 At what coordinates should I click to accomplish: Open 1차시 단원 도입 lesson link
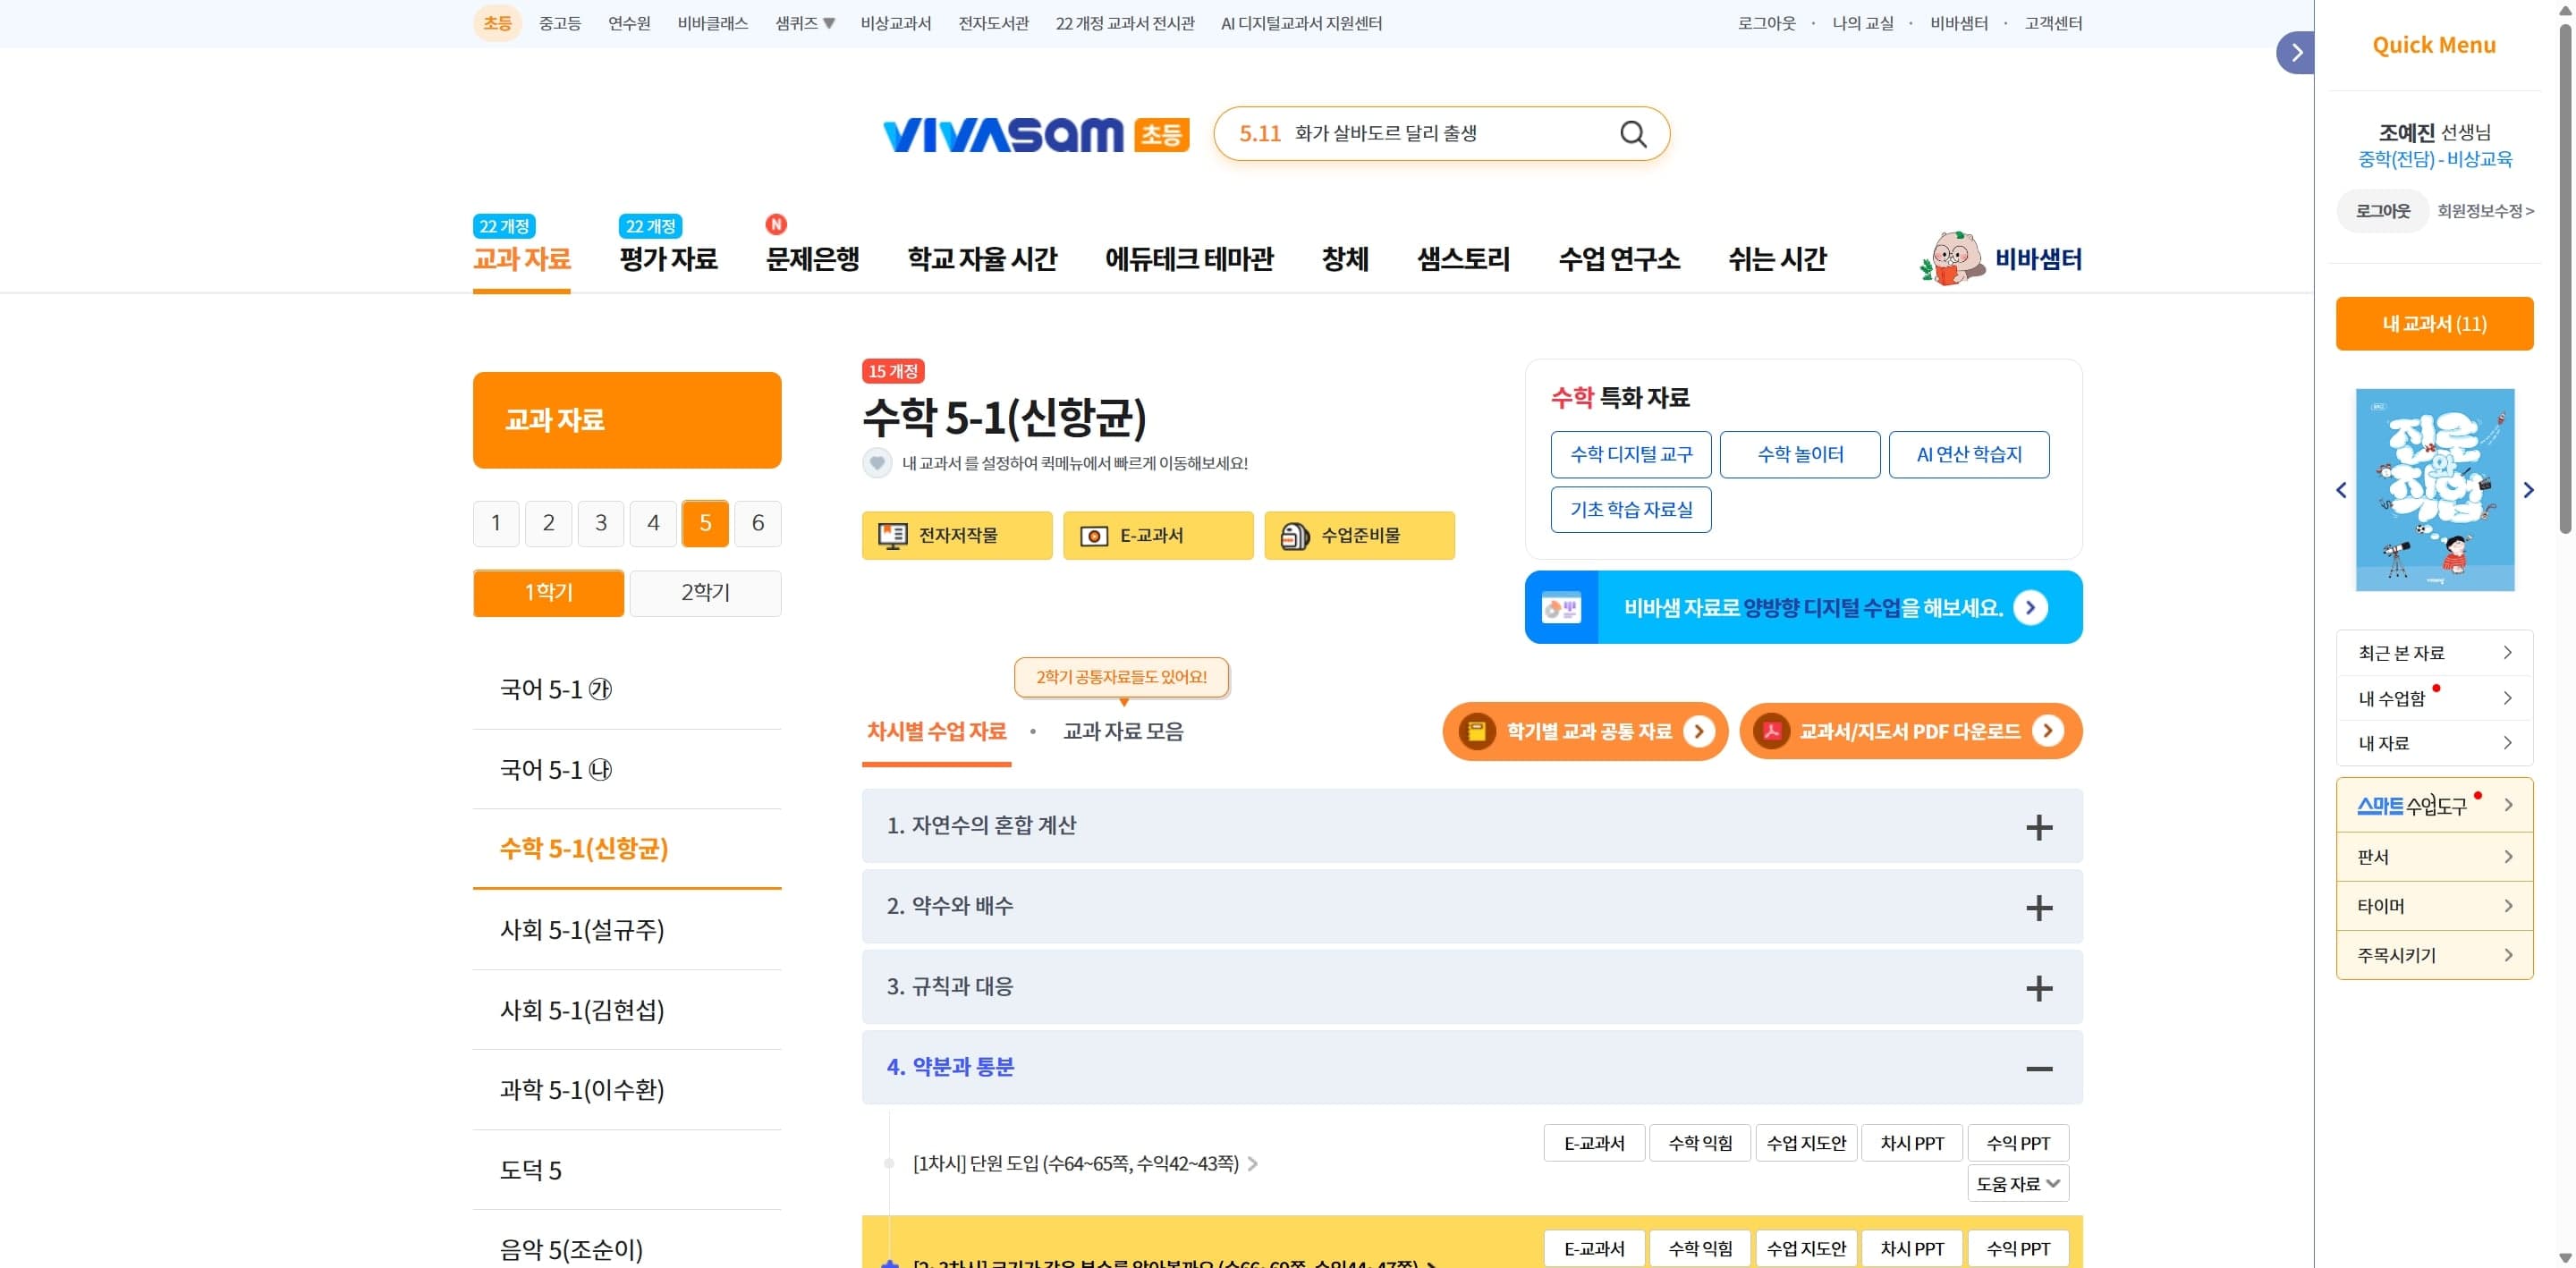1085,1163
